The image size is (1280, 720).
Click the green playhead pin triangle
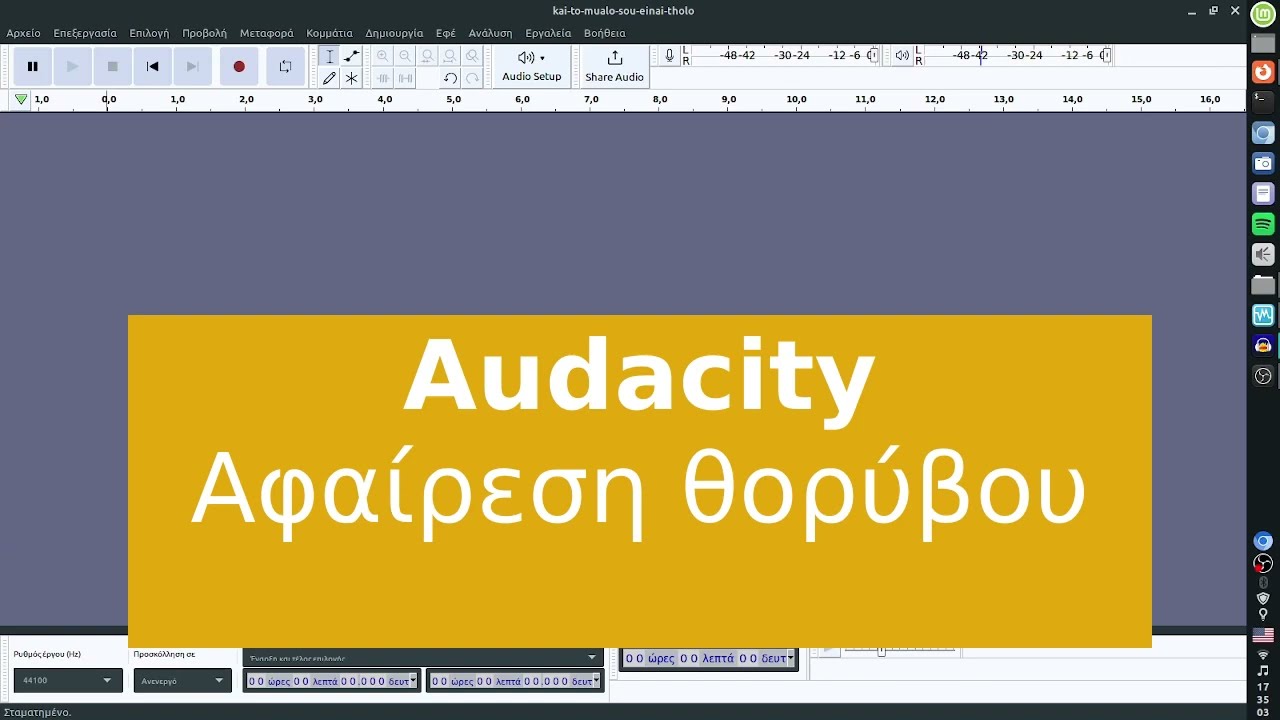pos(21,99)
